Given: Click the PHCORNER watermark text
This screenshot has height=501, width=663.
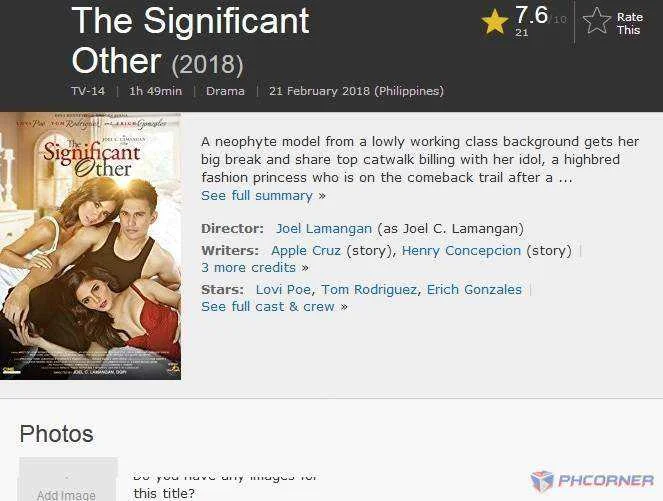Looking at the screenshot, I should click(x=605, y=481).
